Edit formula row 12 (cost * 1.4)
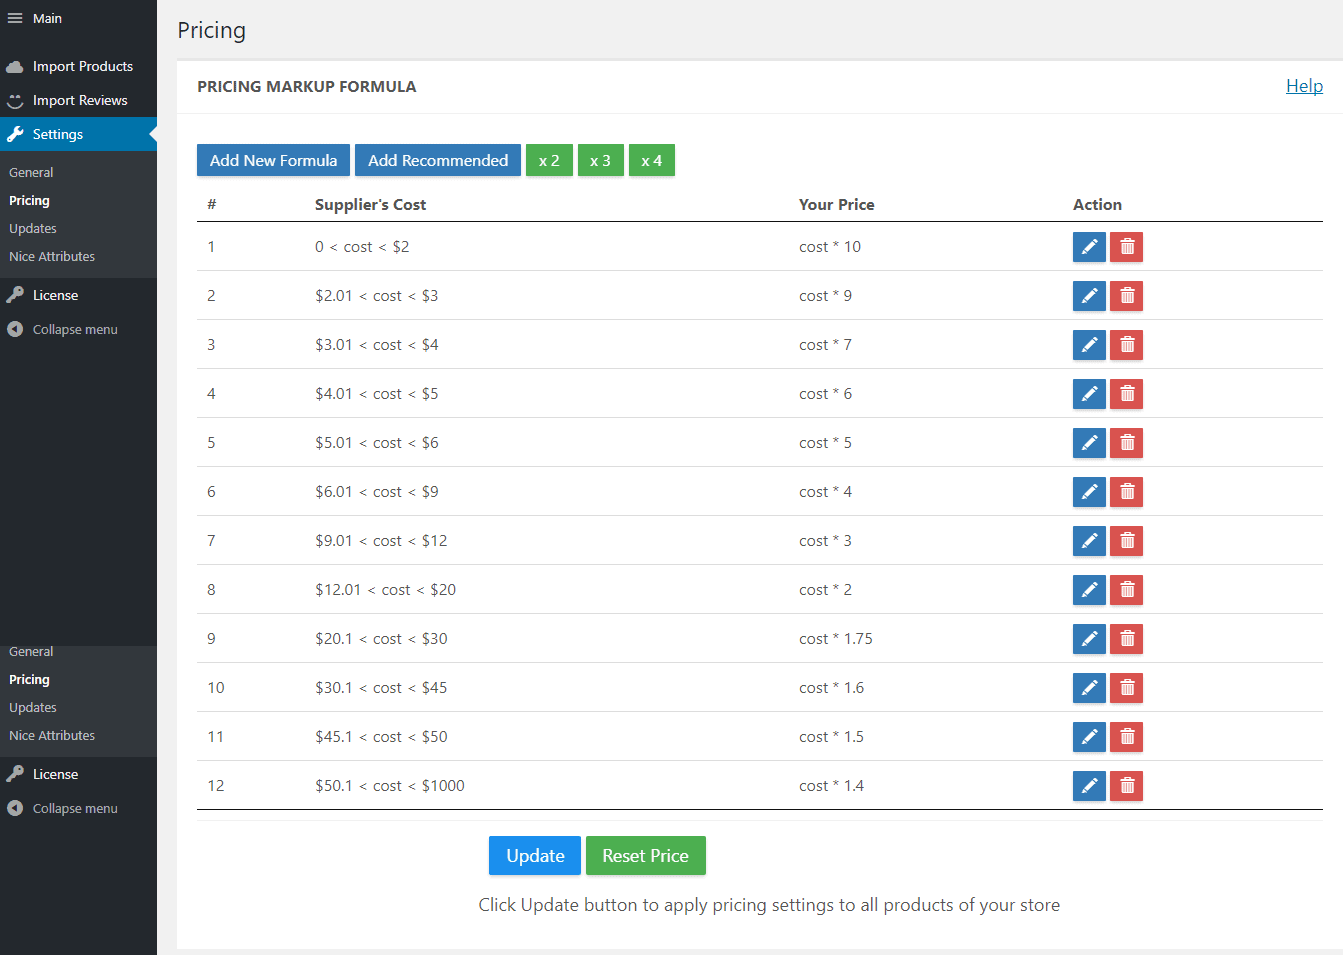This screenshot has height=955, width=1343. click(x=1089, y=786)
